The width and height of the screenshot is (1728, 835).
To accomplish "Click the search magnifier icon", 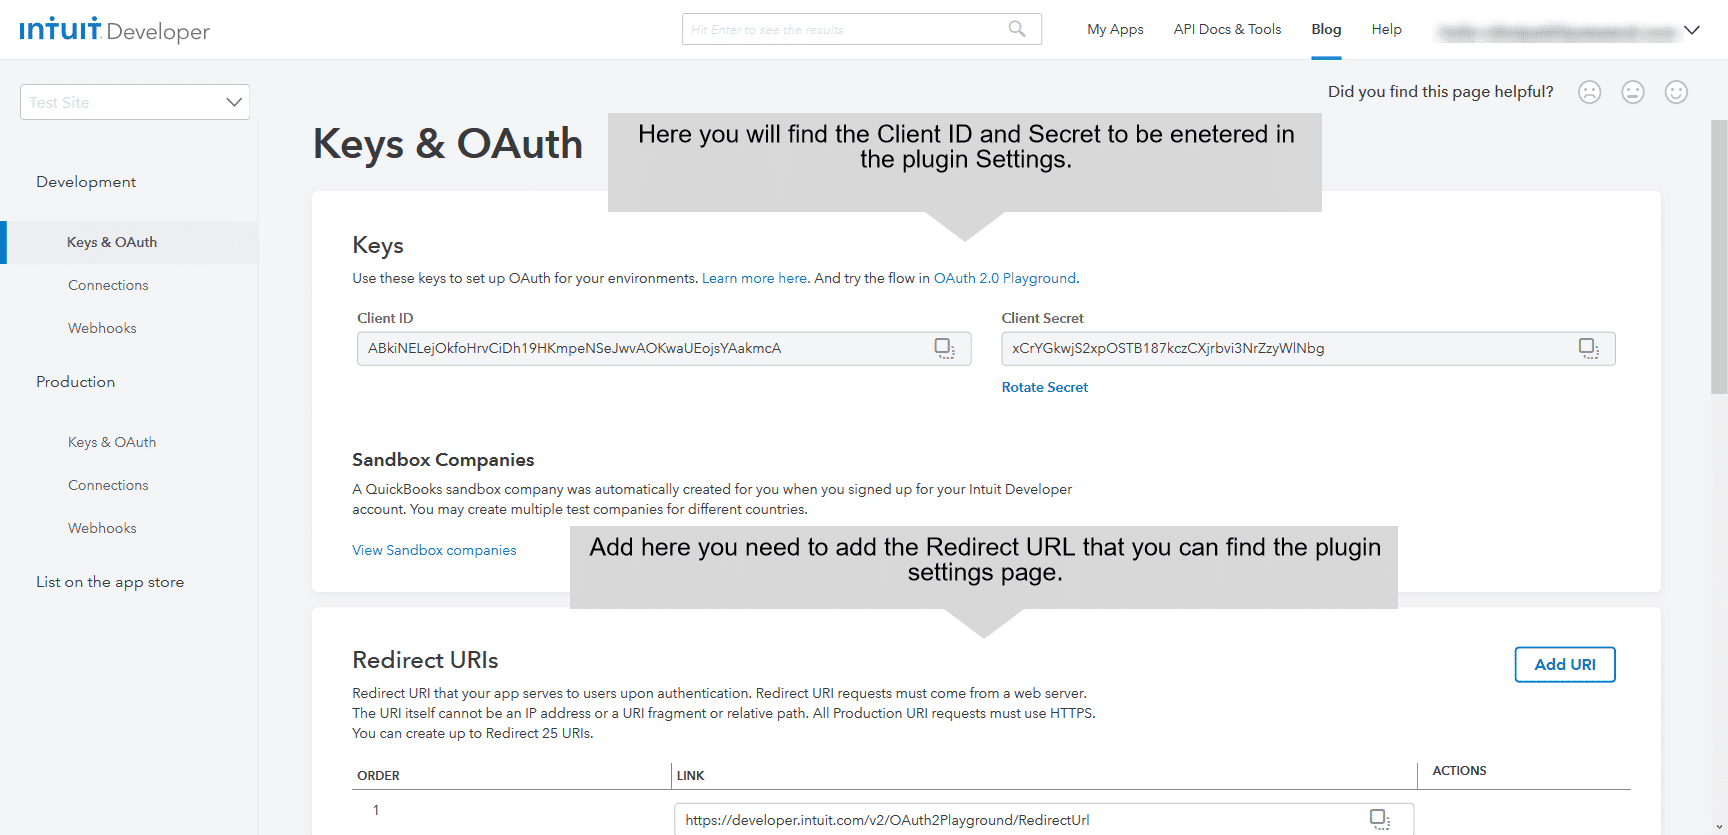I will click(1017, 29).
